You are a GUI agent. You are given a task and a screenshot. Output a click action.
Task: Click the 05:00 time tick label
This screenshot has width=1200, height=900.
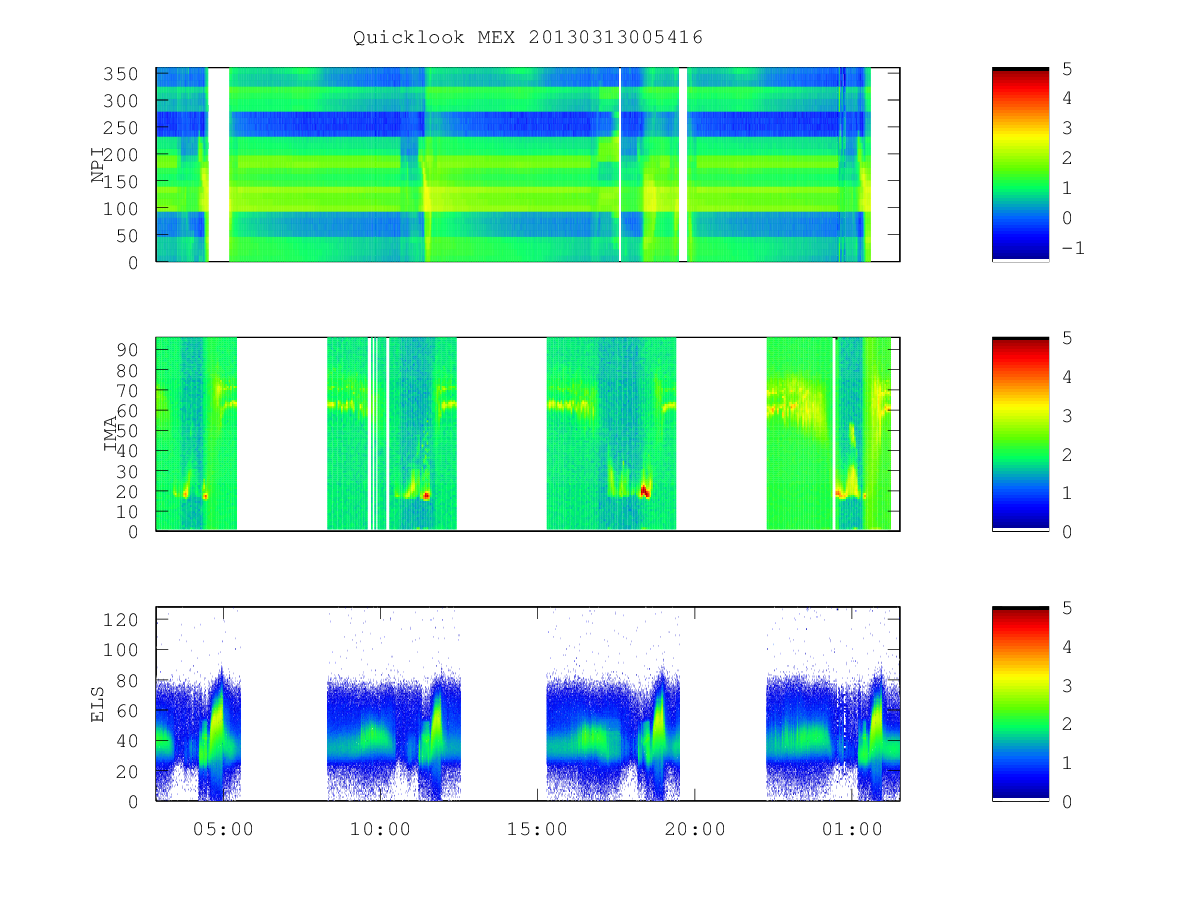pyautogui.click(x=223, y=829)
